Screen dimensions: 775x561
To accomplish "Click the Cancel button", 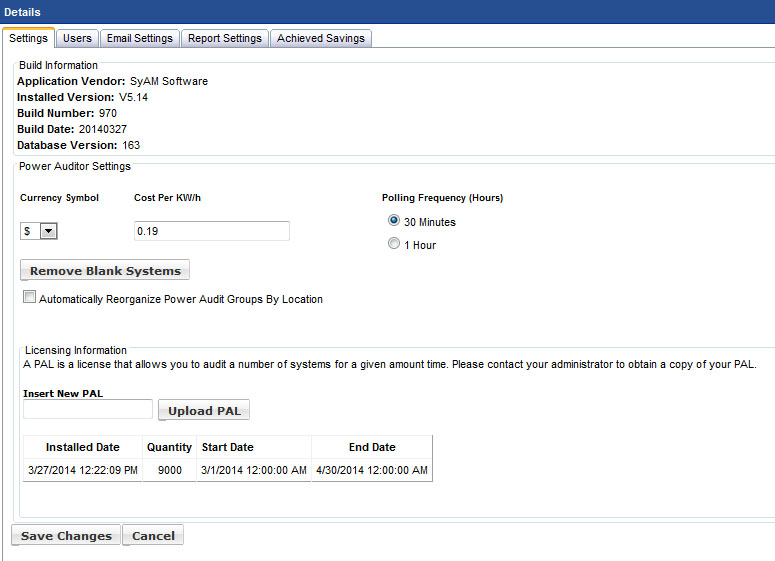I will click(x=153, y=536).
